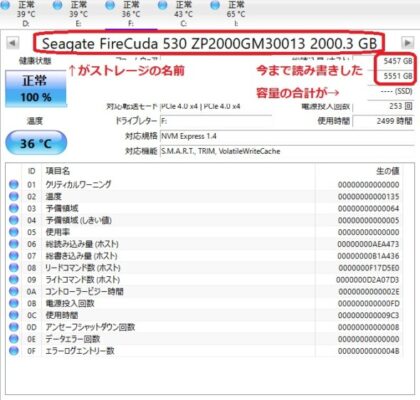The width and height of the screenshot is (420, 400).
Task: Click the 5551 GB total writes value
Action: [398, 76]
